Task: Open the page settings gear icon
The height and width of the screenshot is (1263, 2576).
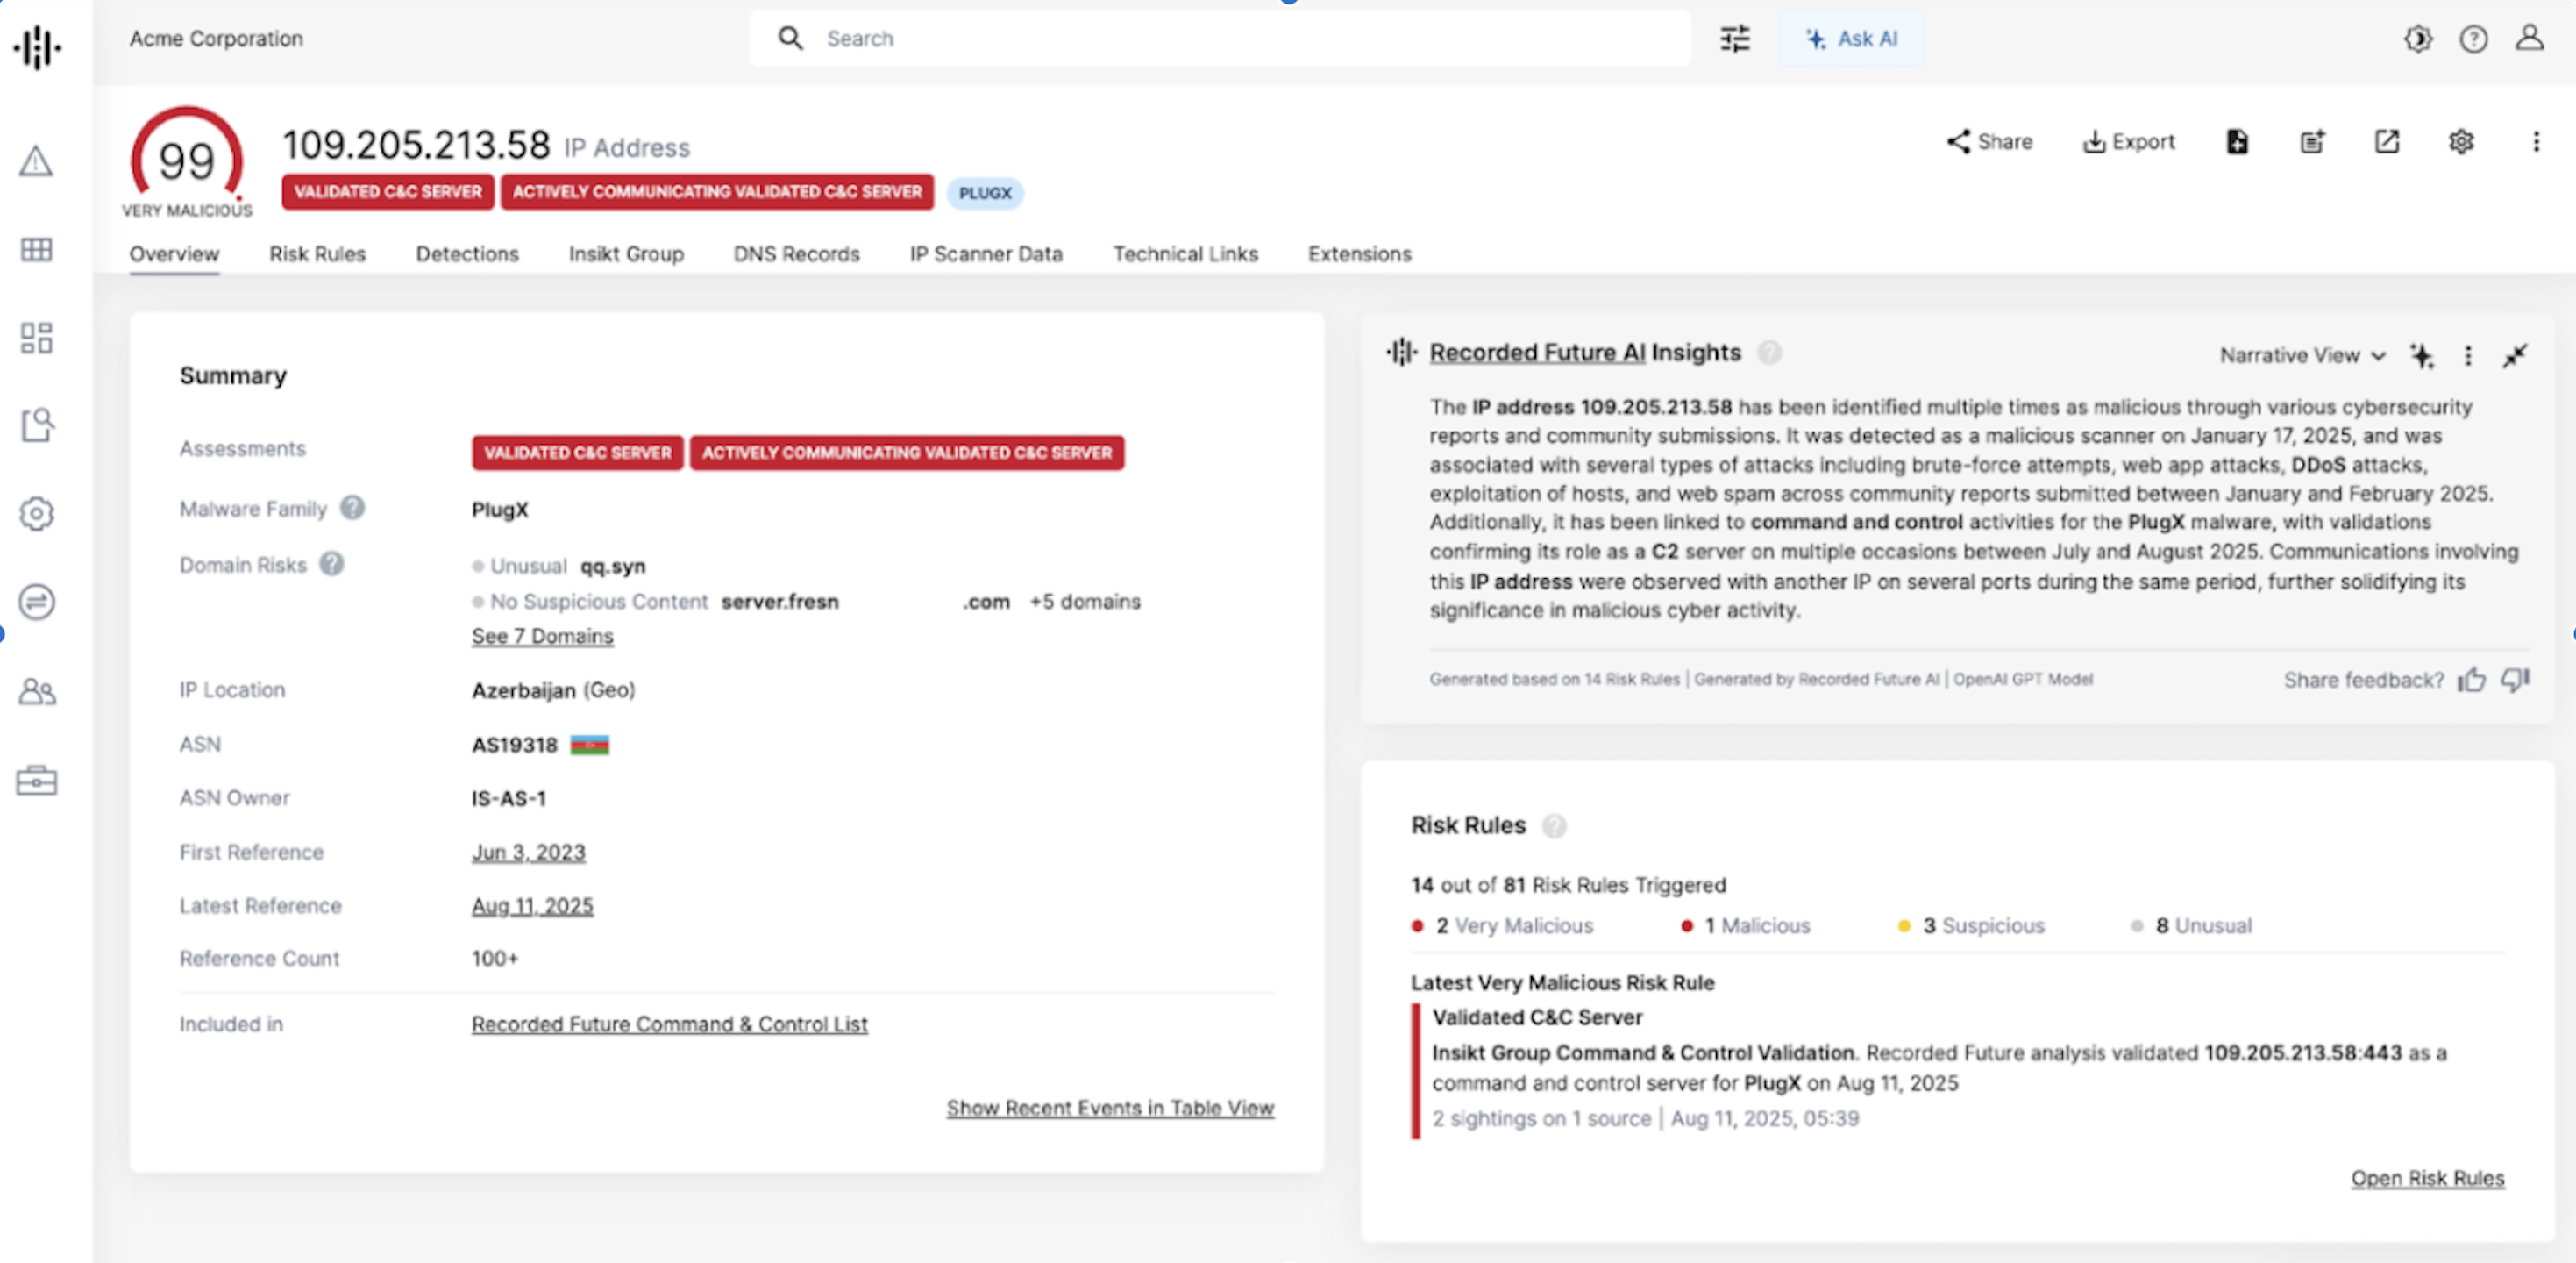Action: coord(2461,142)
